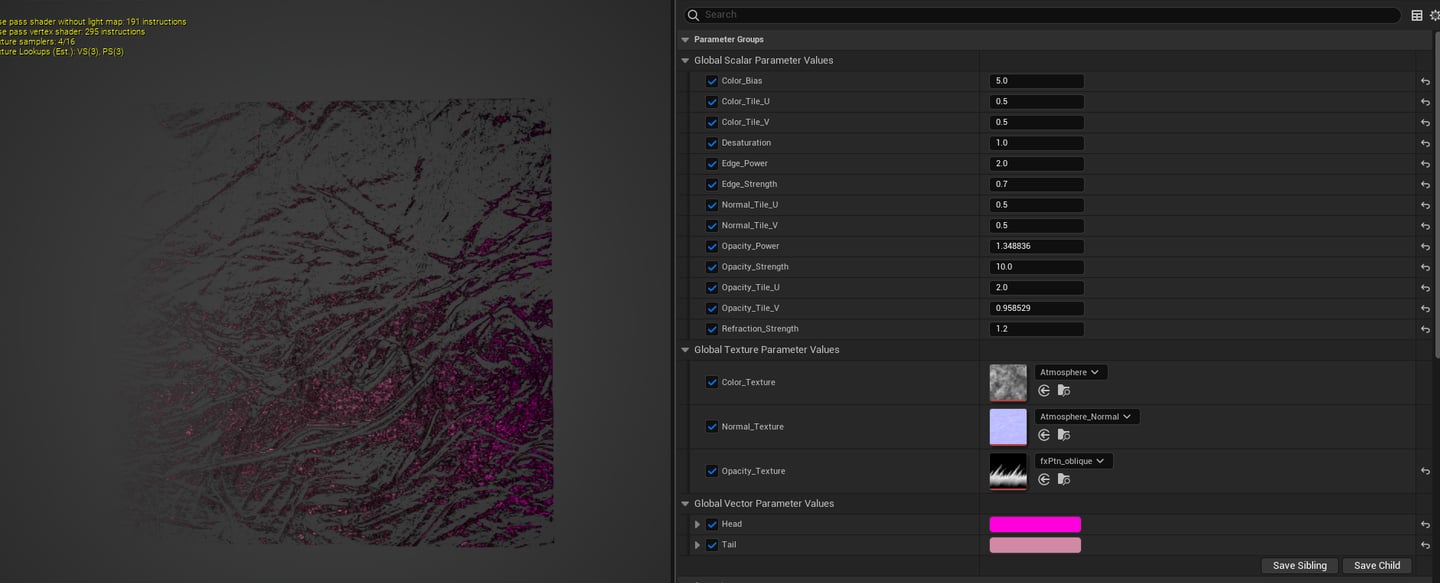Use selected asset for Color_Texture
The image size is (1440, 583).
click(1044, 391)
